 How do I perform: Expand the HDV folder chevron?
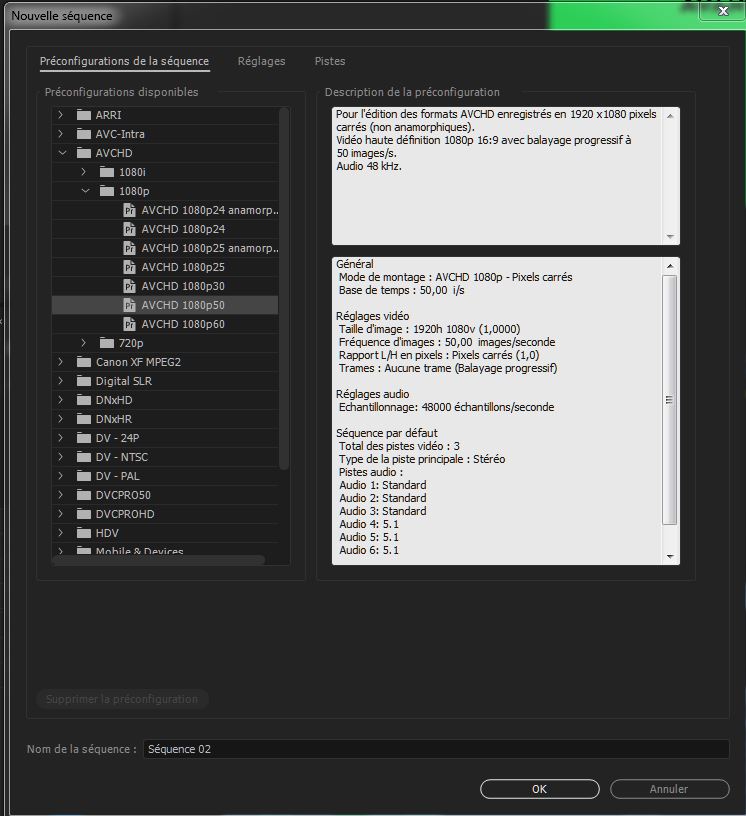click(60, 533)
